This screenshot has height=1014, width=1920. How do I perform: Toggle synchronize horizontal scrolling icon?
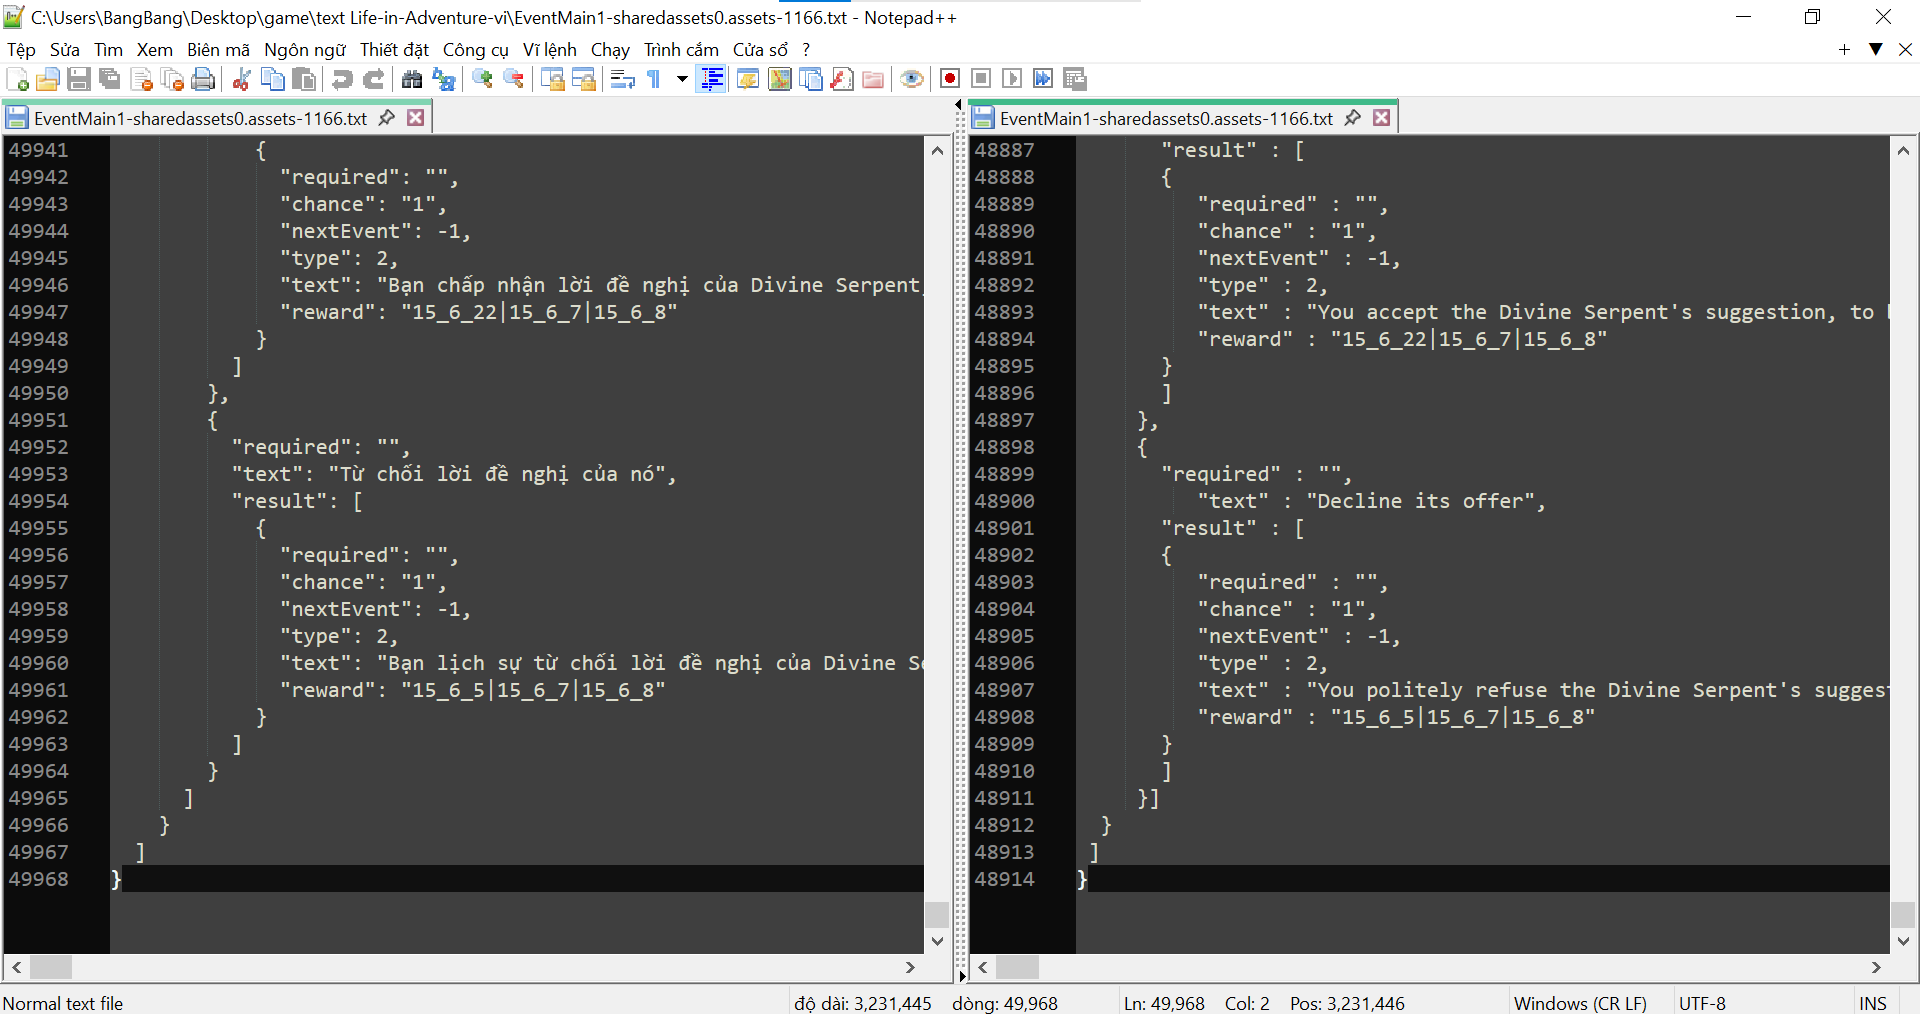tap(584, 79)
